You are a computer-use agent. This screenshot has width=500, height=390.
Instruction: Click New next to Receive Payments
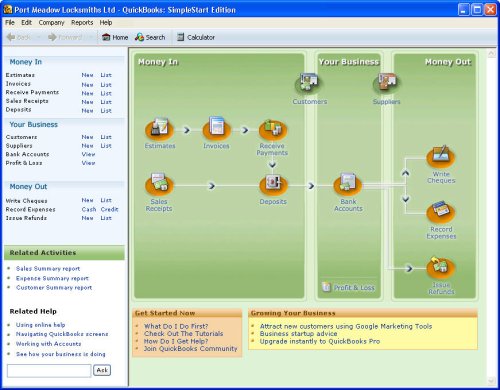(x=87, y=93)
